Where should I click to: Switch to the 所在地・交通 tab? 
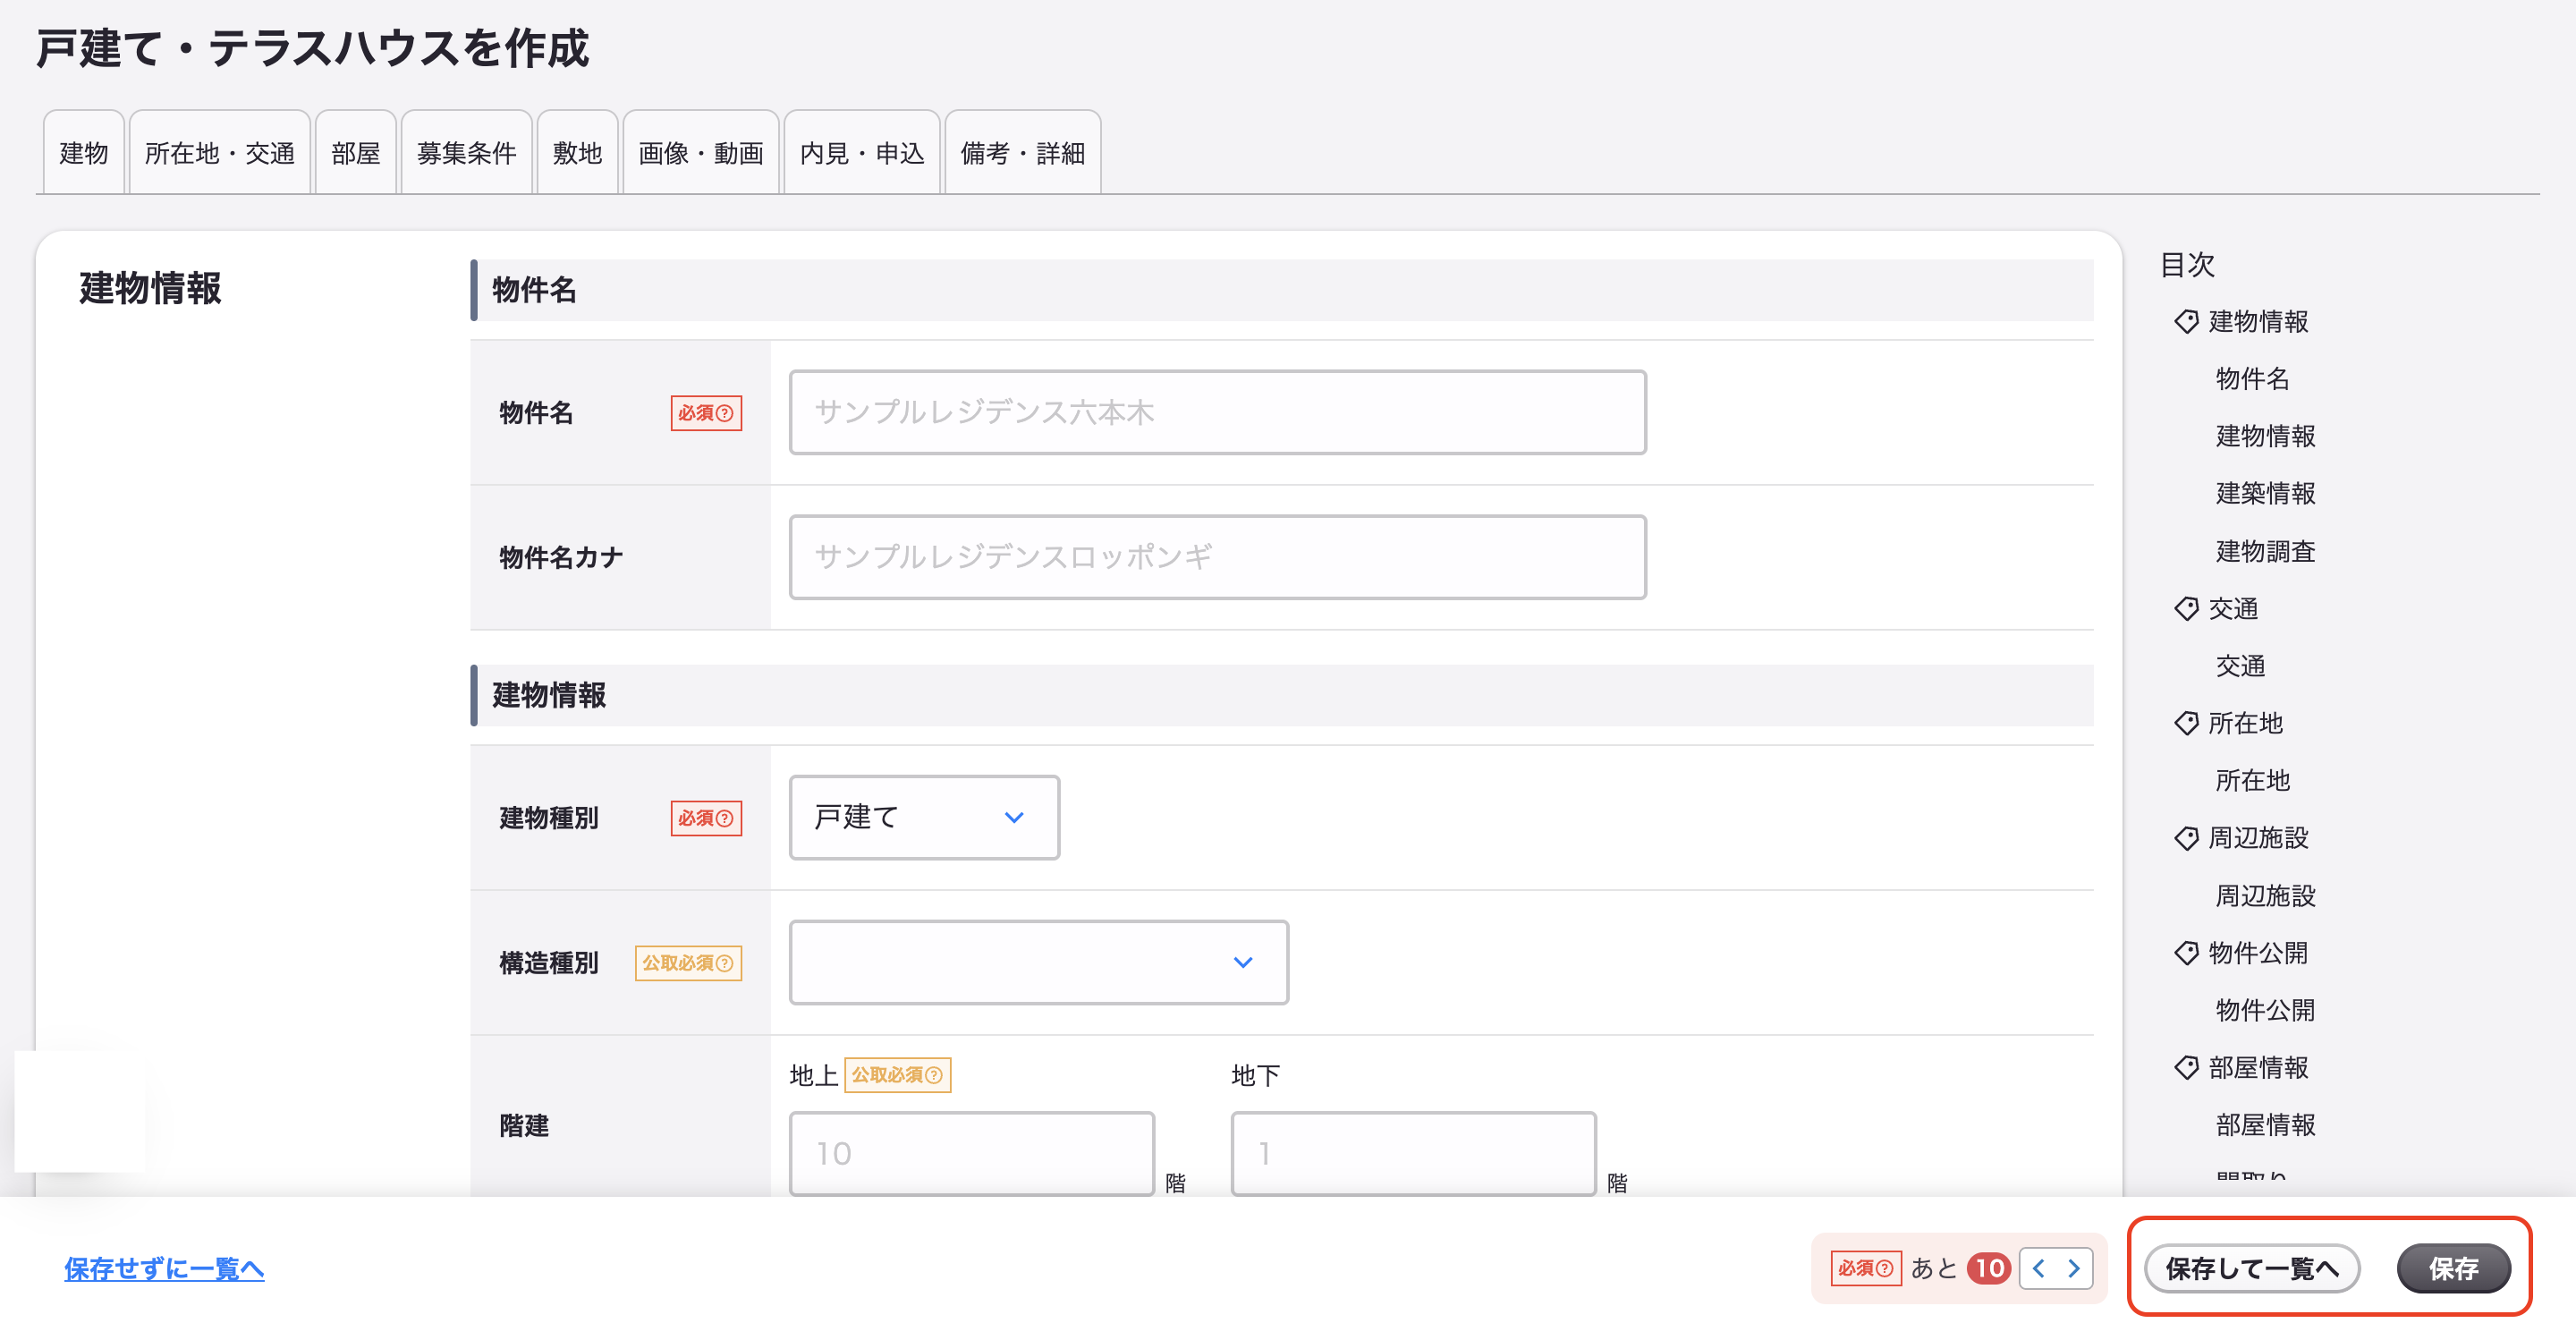pyautogui.click(x=219, y=153)
